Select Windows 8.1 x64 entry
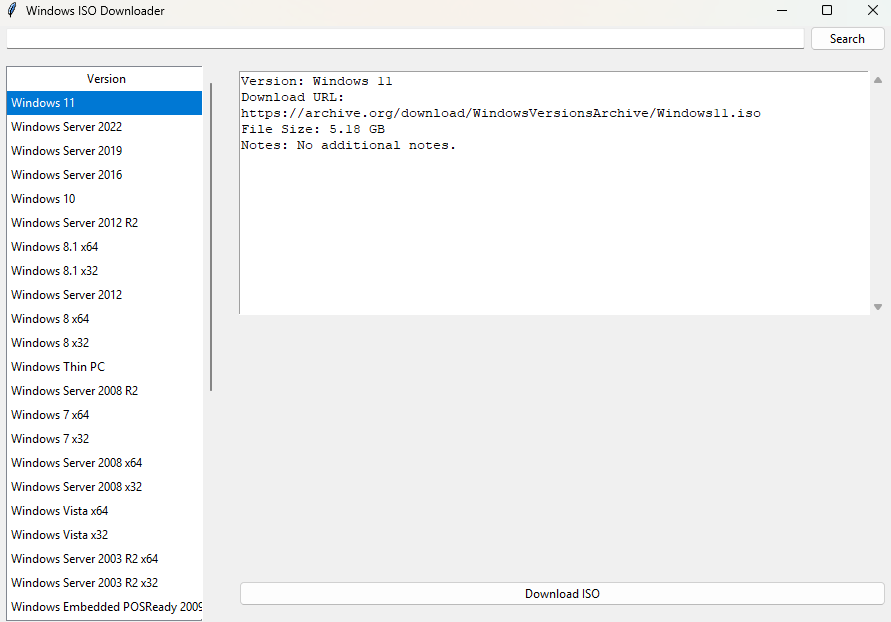This screenshot has width=891, height=622. click(x=105, y=247)
